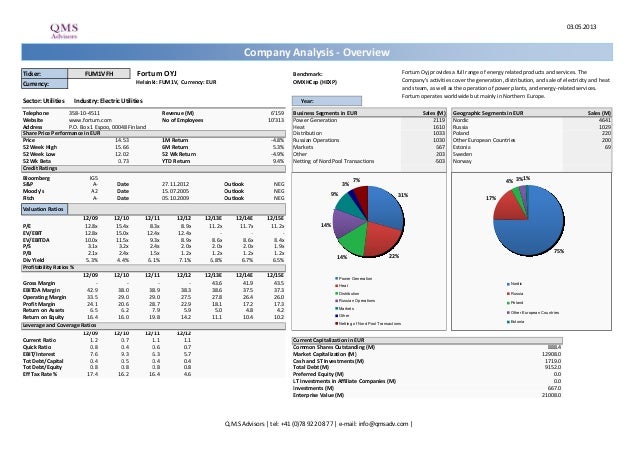Click the Enterprise Value (M) label
Image resolution: width=638 pixels, height=452 pixels.
(319, 395)
